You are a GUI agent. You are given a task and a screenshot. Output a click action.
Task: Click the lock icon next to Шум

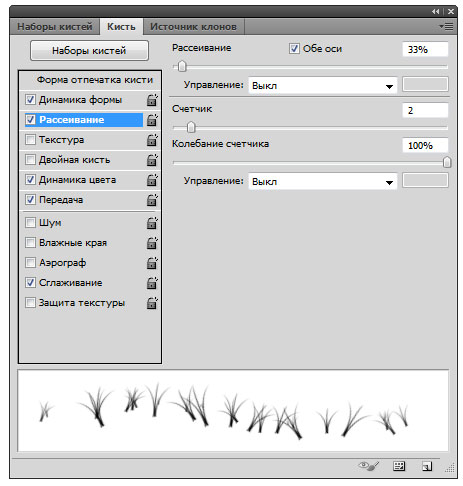coord(152,223)
